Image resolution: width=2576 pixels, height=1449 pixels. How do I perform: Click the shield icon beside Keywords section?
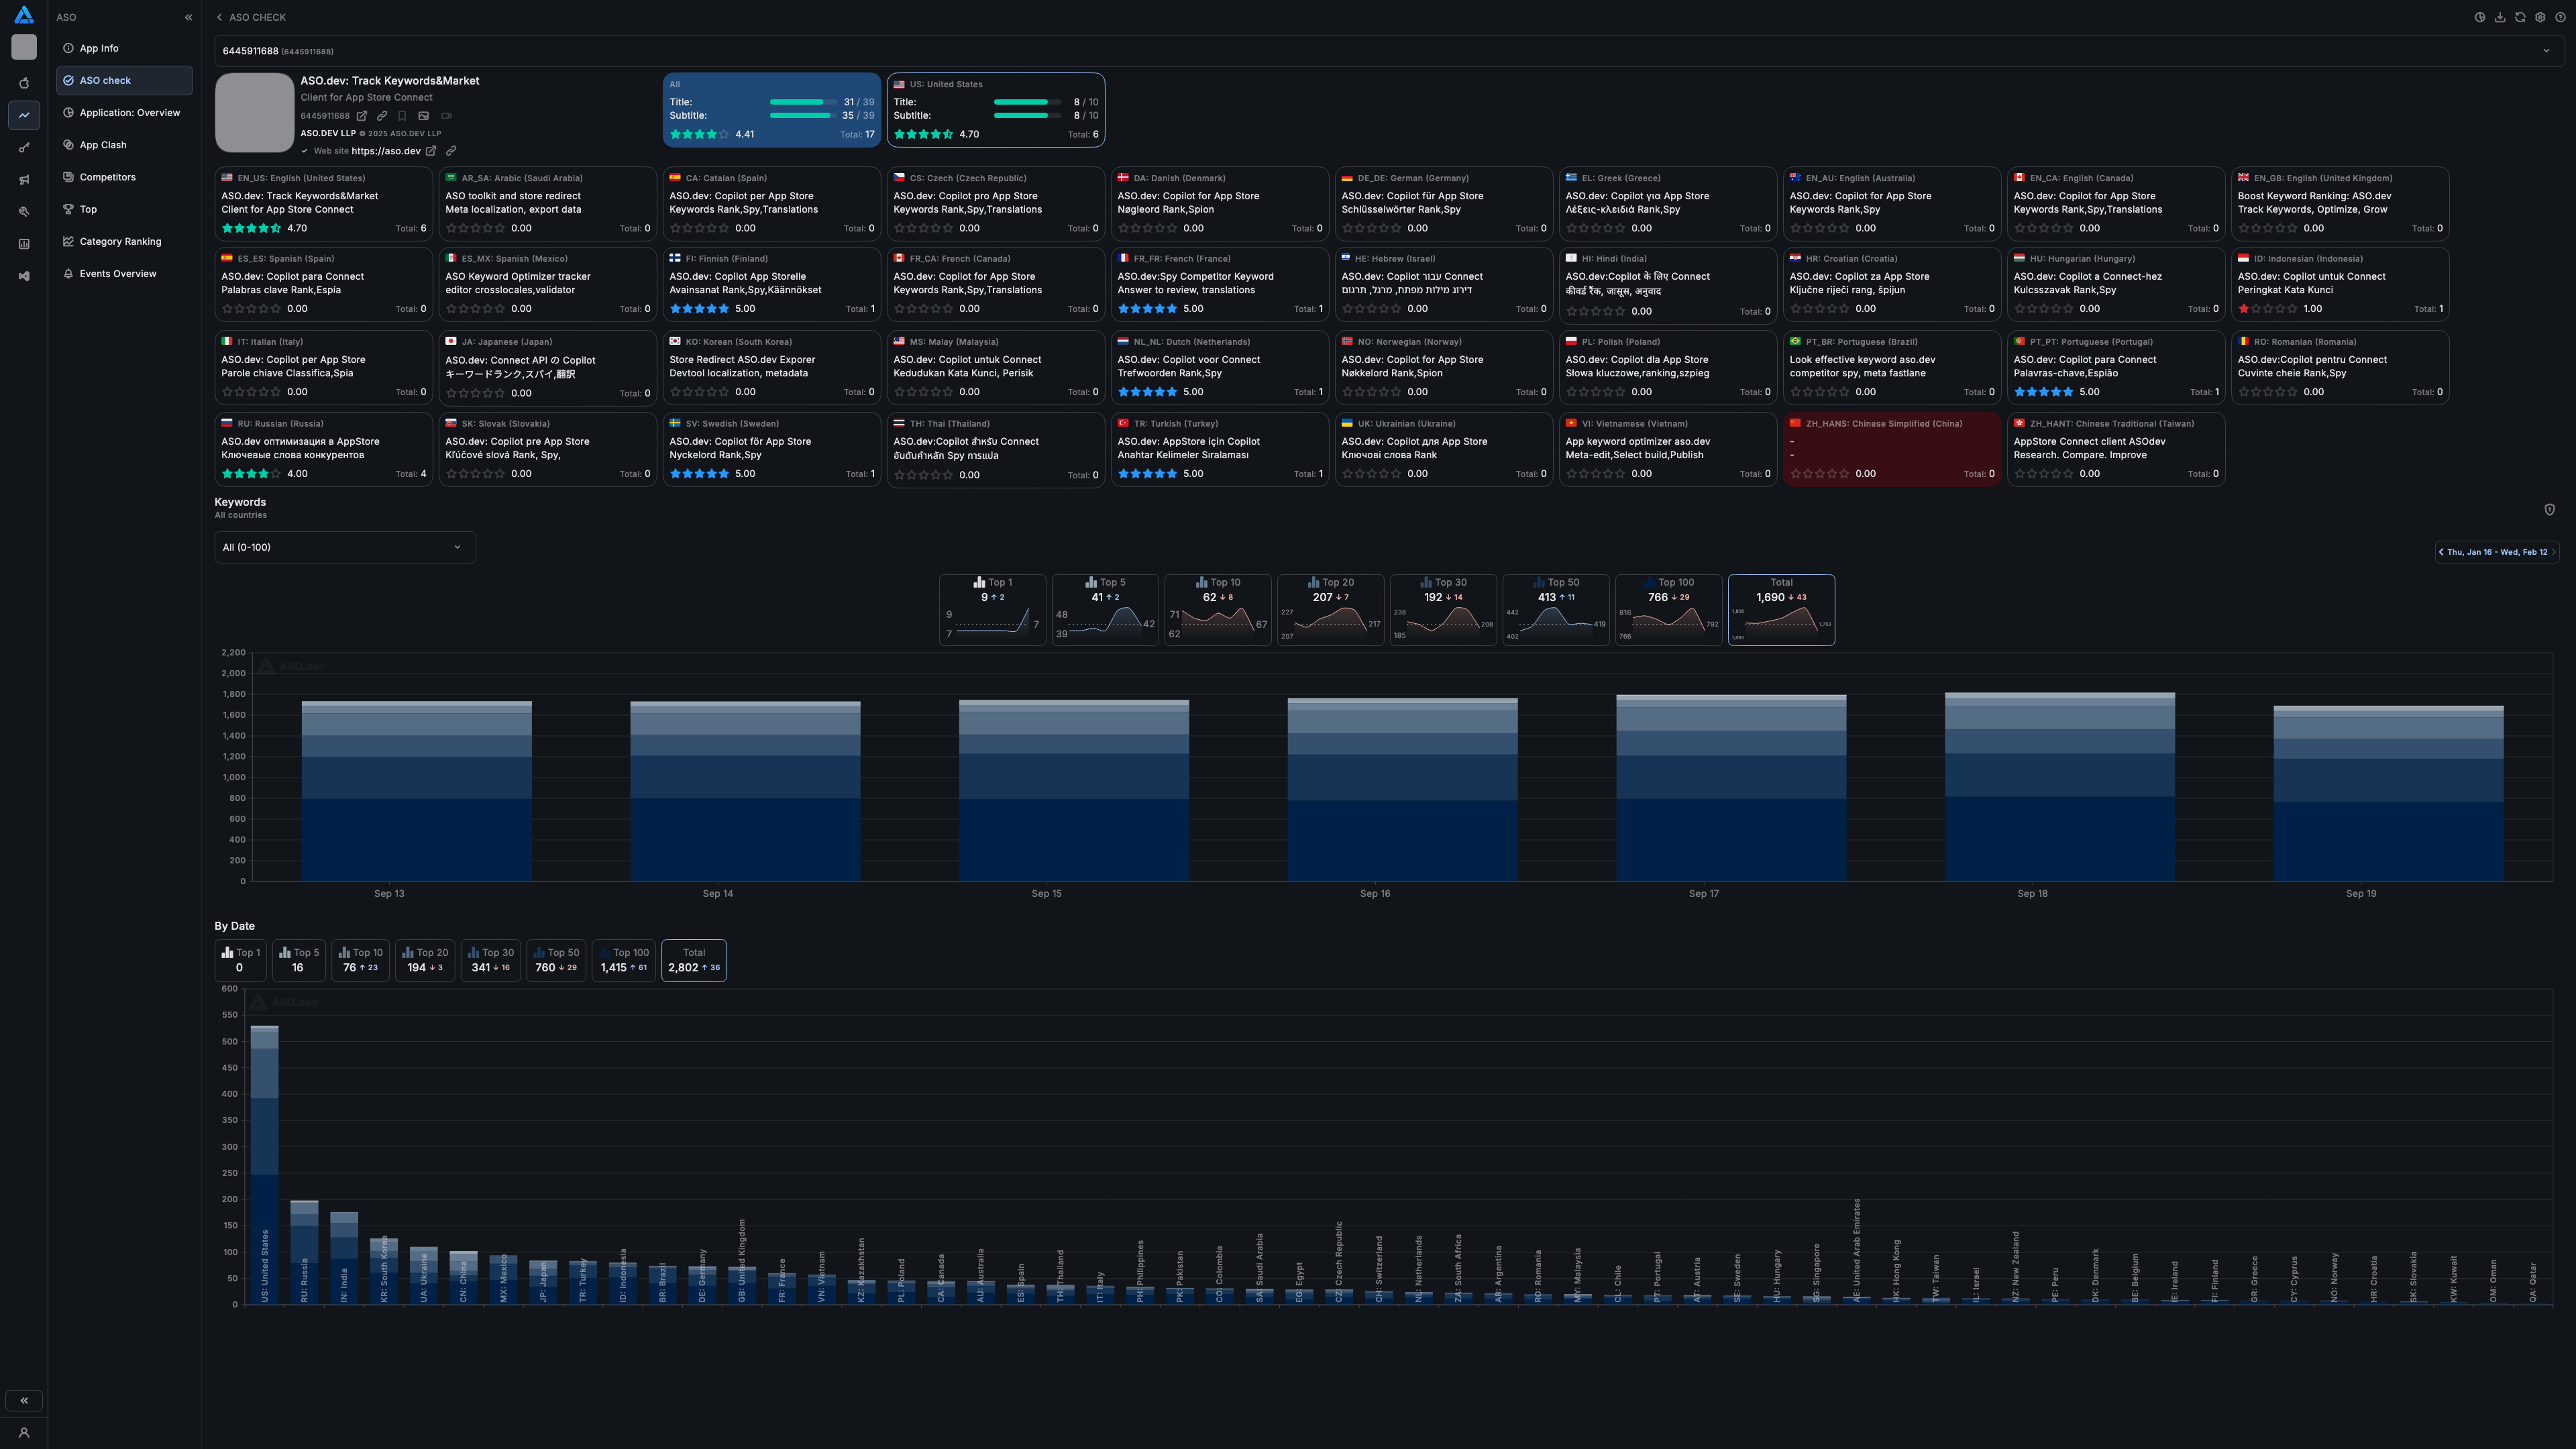[x=2549, y=509]
